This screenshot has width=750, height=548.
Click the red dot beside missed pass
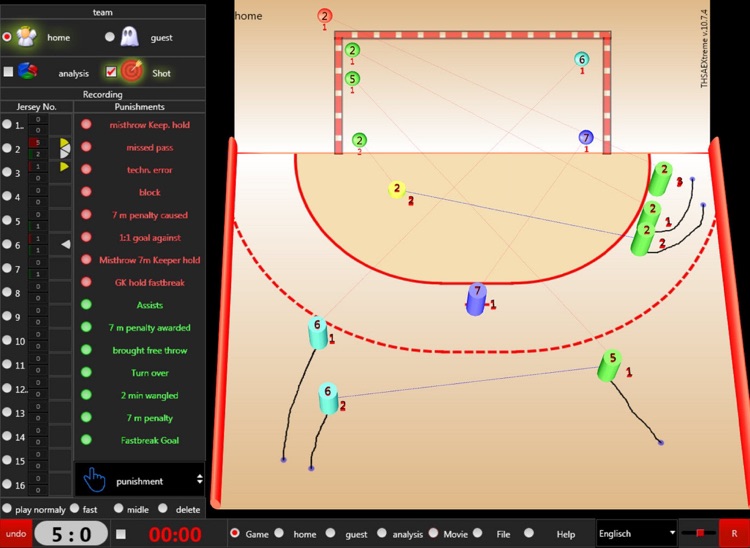[x=86, y=147]
